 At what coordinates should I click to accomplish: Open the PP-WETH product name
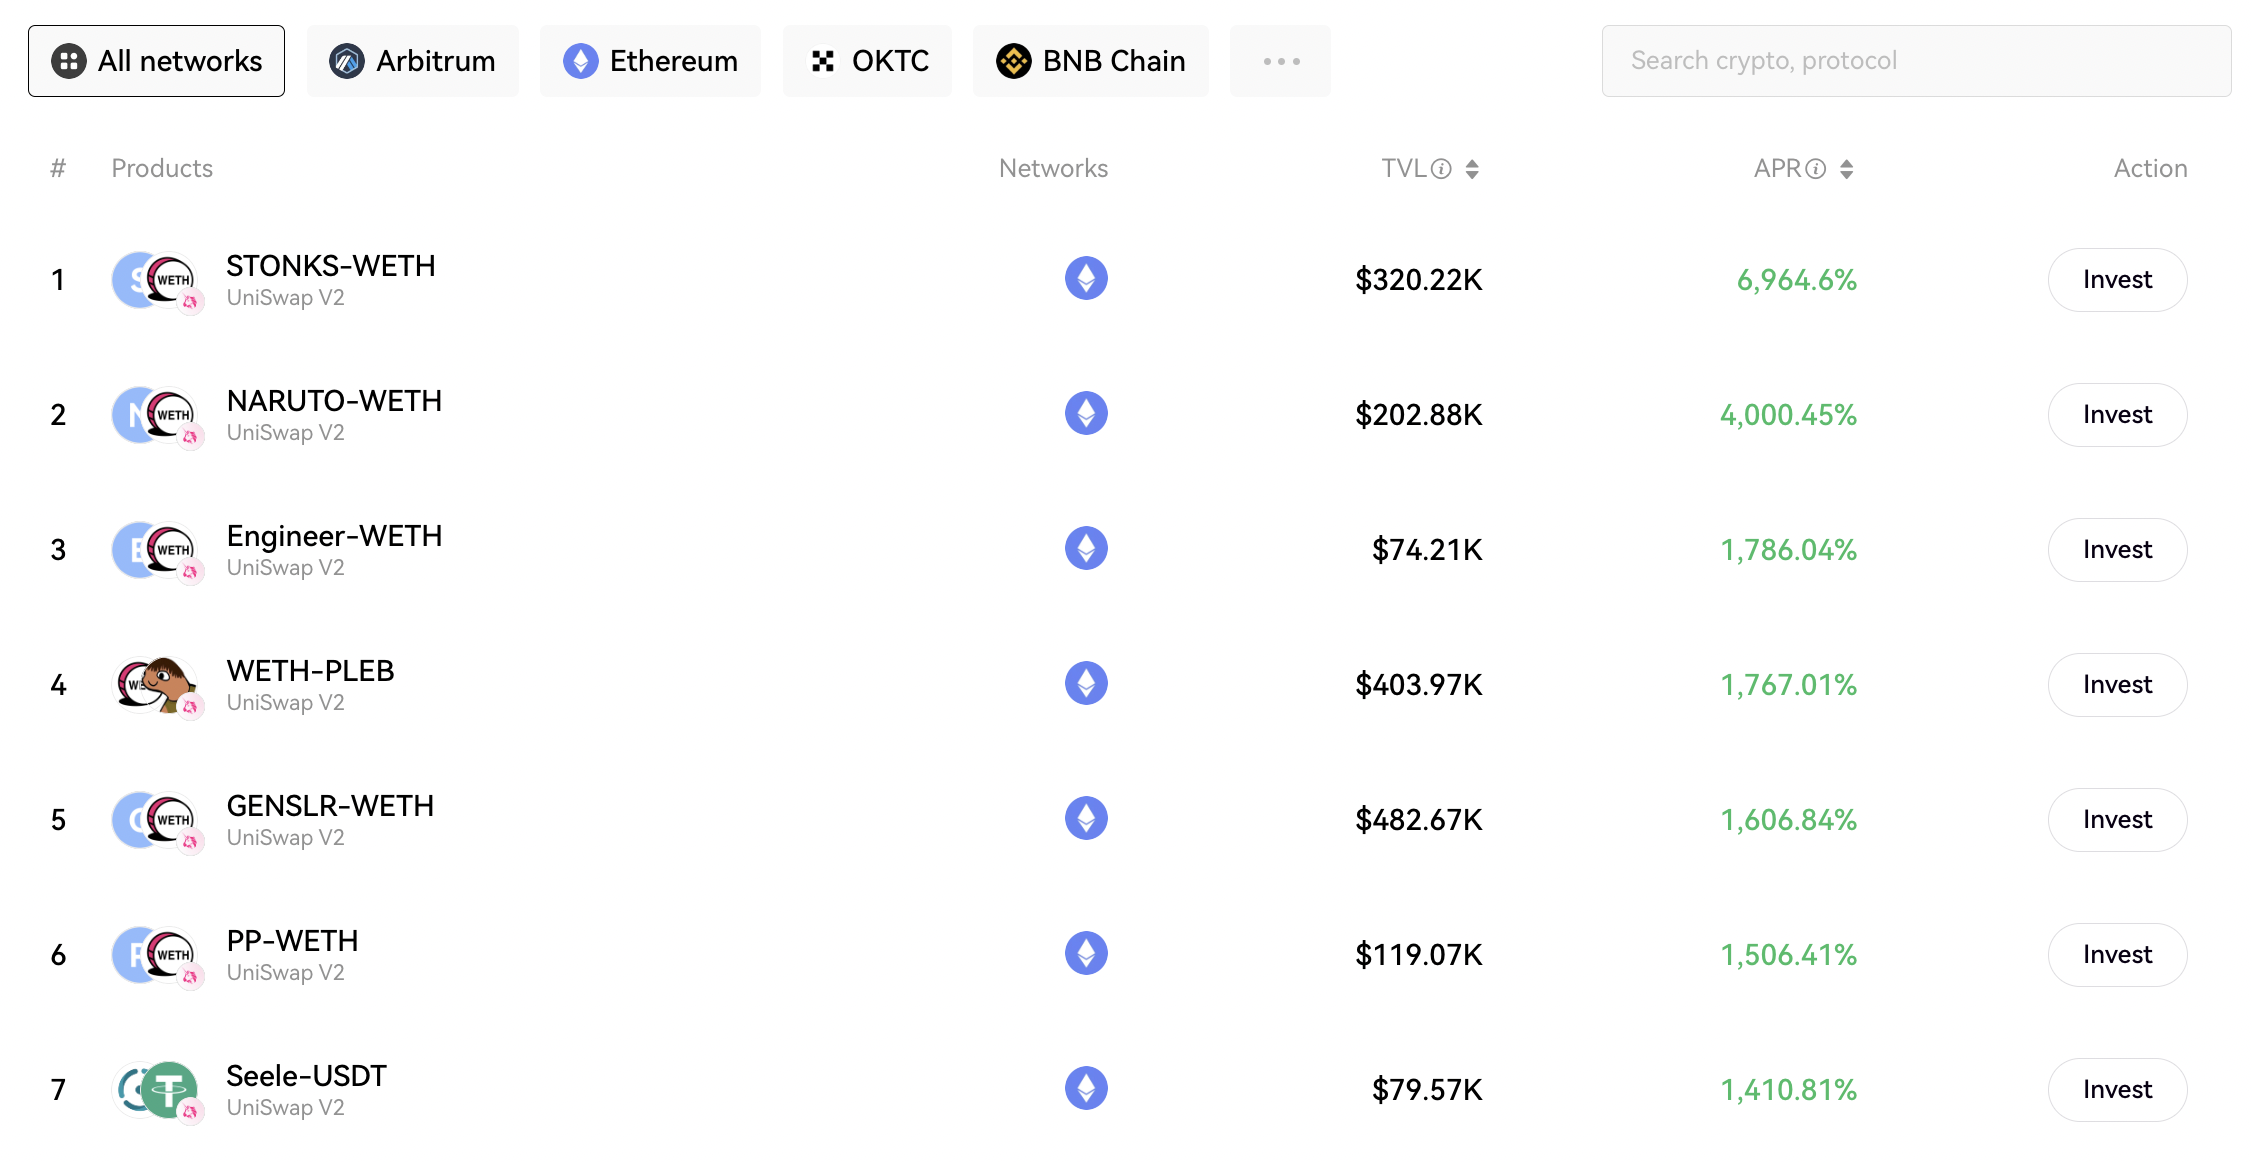point(292,941)
